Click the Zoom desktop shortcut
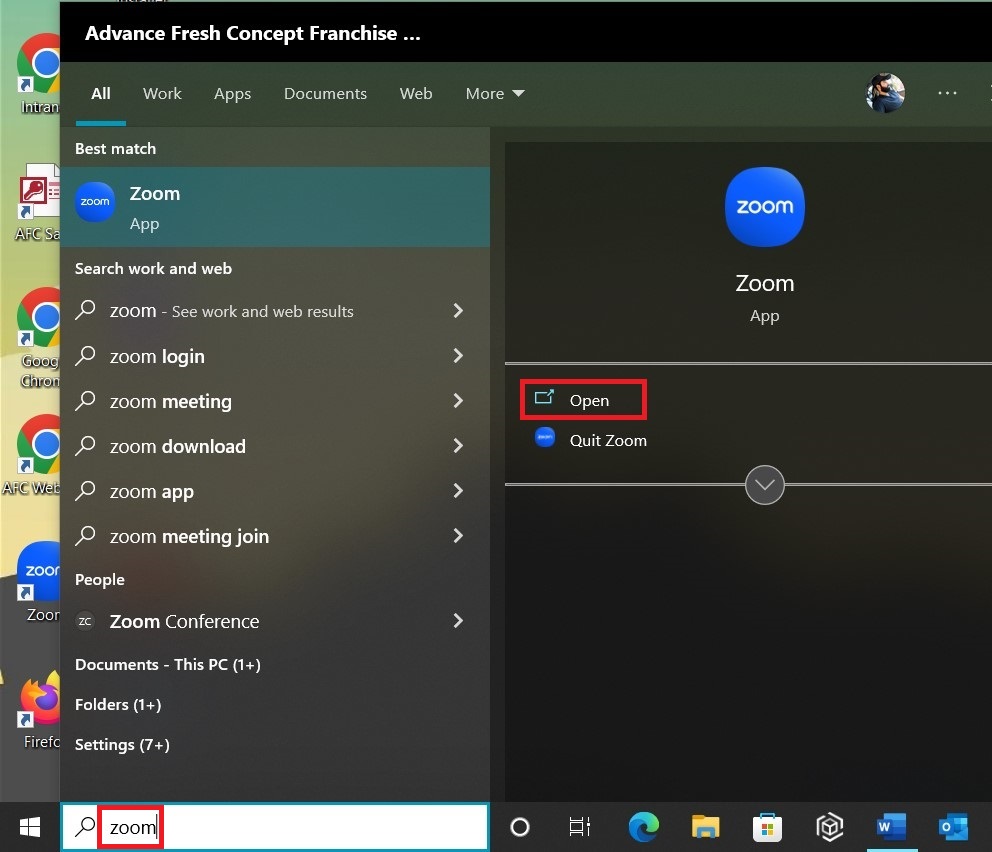992x852 pixels. click(x=39, y=582)
